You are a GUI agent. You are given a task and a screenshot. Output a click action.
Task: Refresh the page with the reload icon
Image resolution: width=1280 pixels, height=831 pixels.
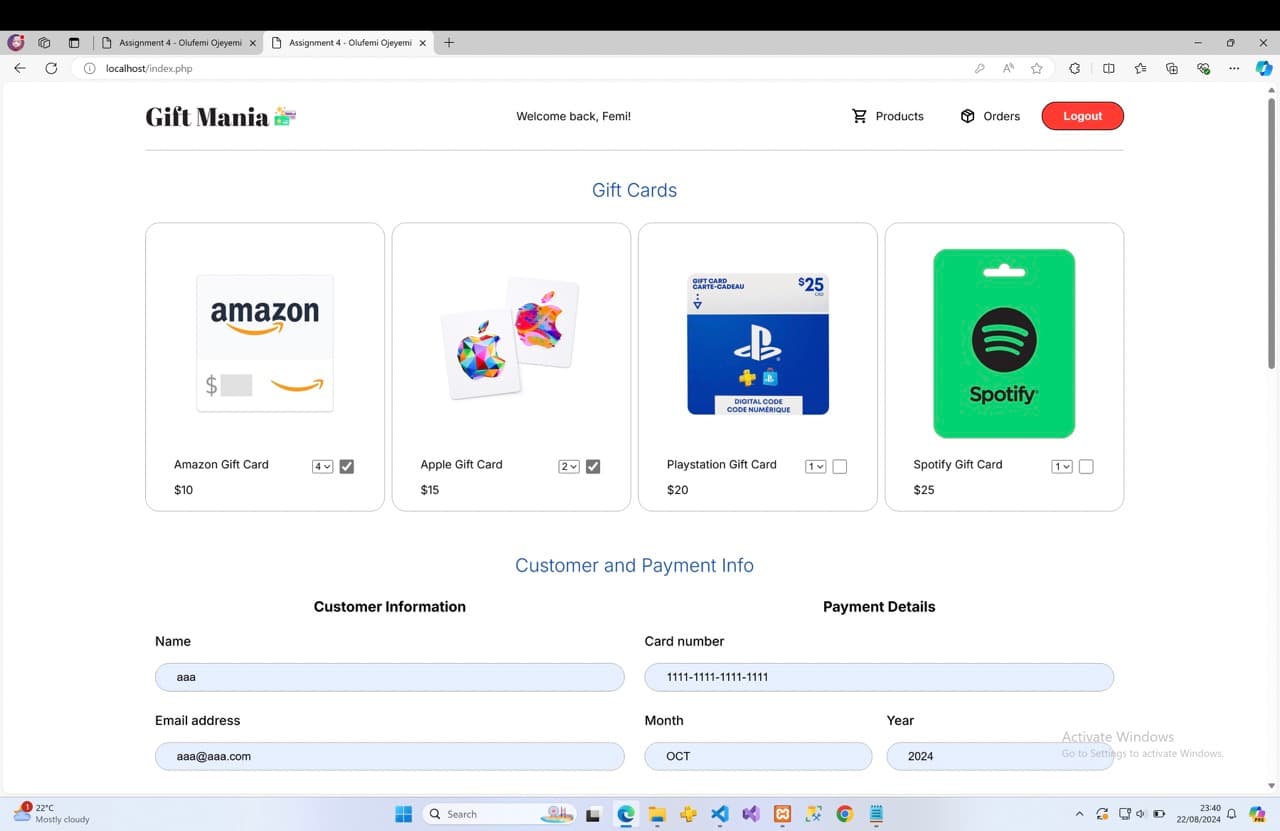[51, 68]
